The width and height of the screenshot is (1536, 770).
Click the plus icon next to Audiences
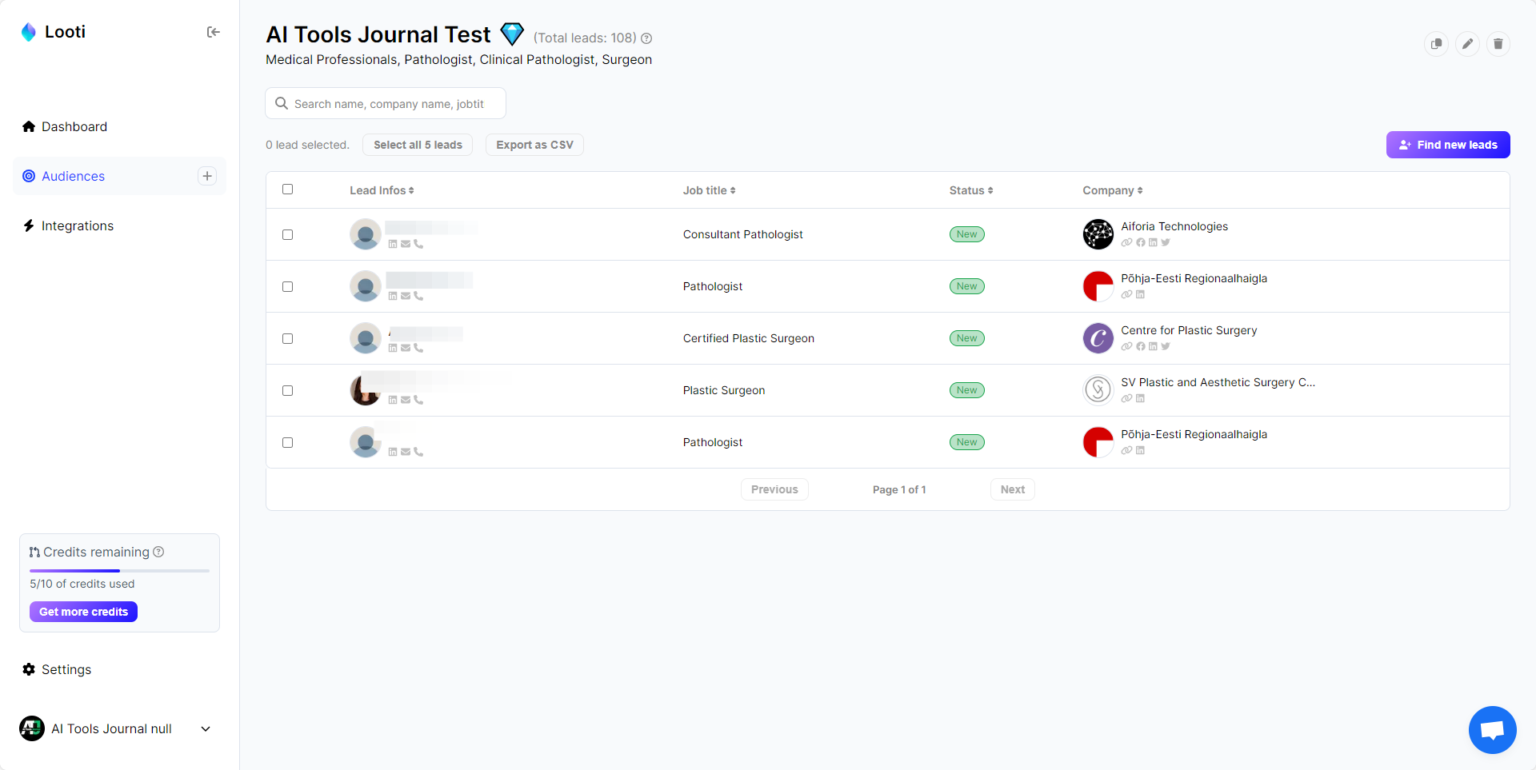click(x=207, y=175)
